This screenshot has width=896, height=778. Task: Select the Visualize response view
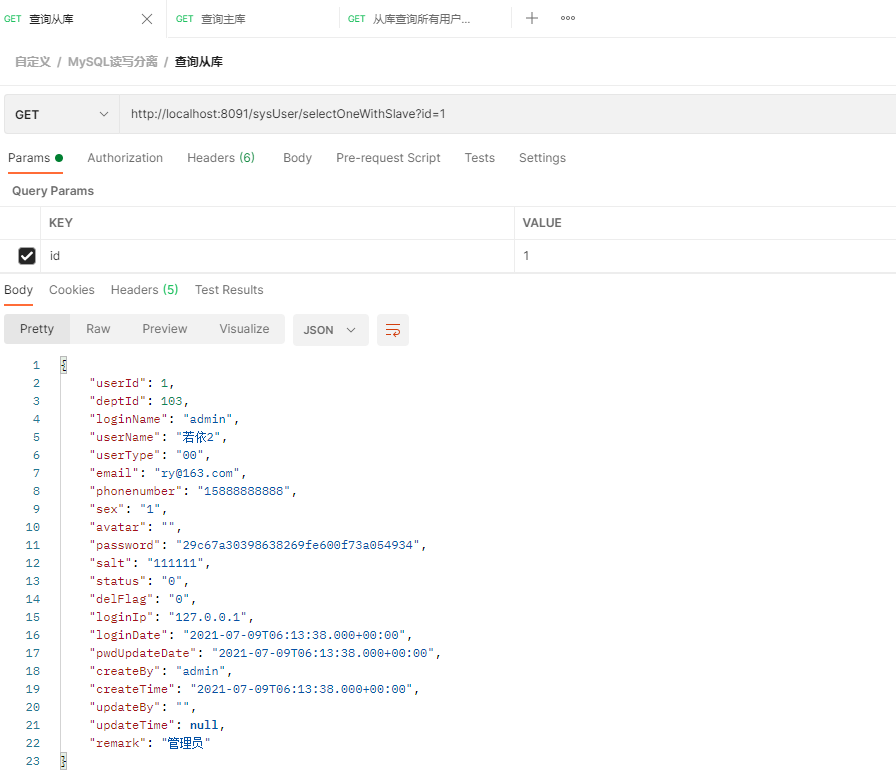(x=244, y=329)
